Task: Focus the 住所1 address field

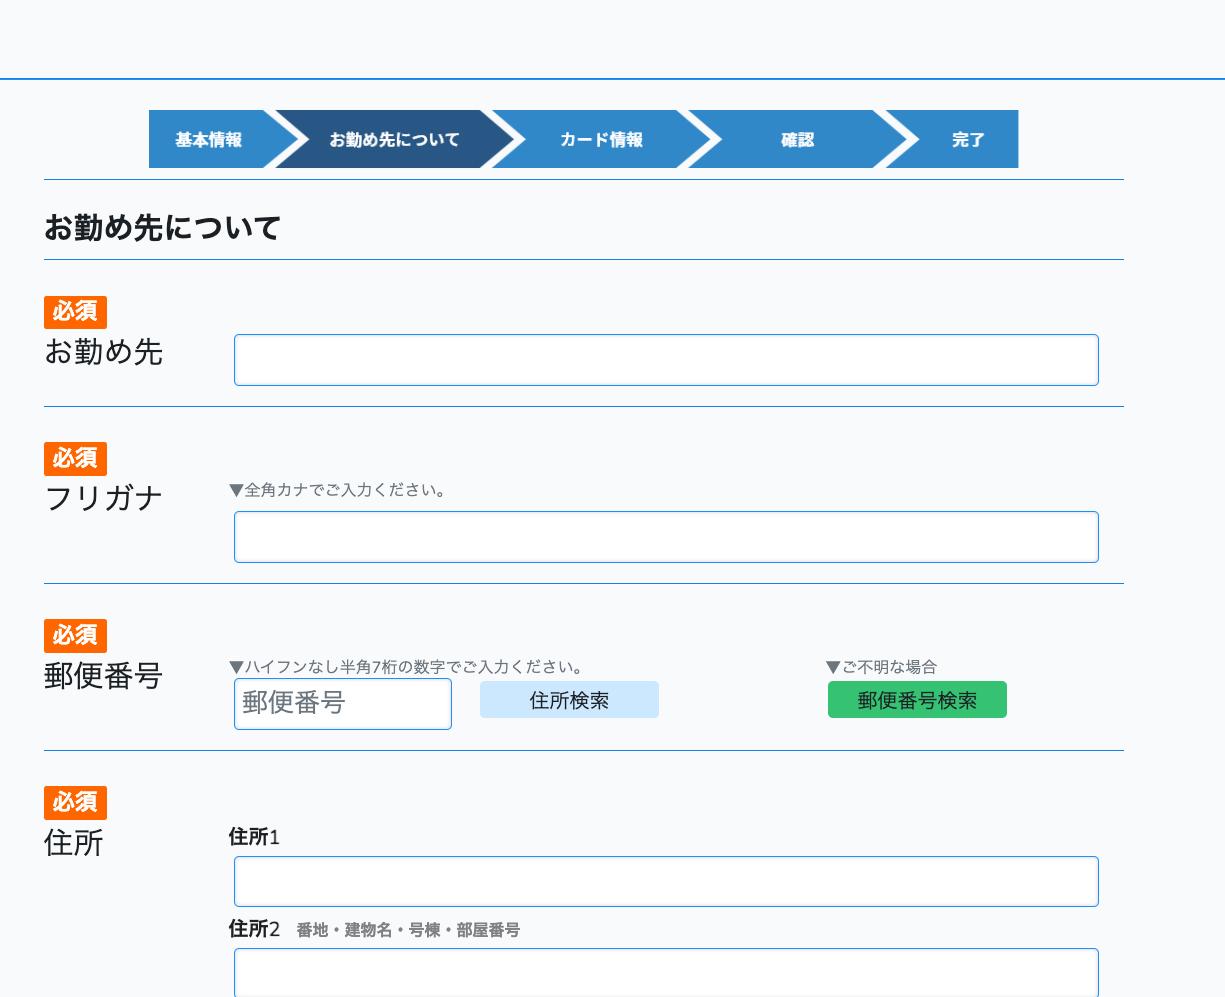Action: (x=666, y=881)
